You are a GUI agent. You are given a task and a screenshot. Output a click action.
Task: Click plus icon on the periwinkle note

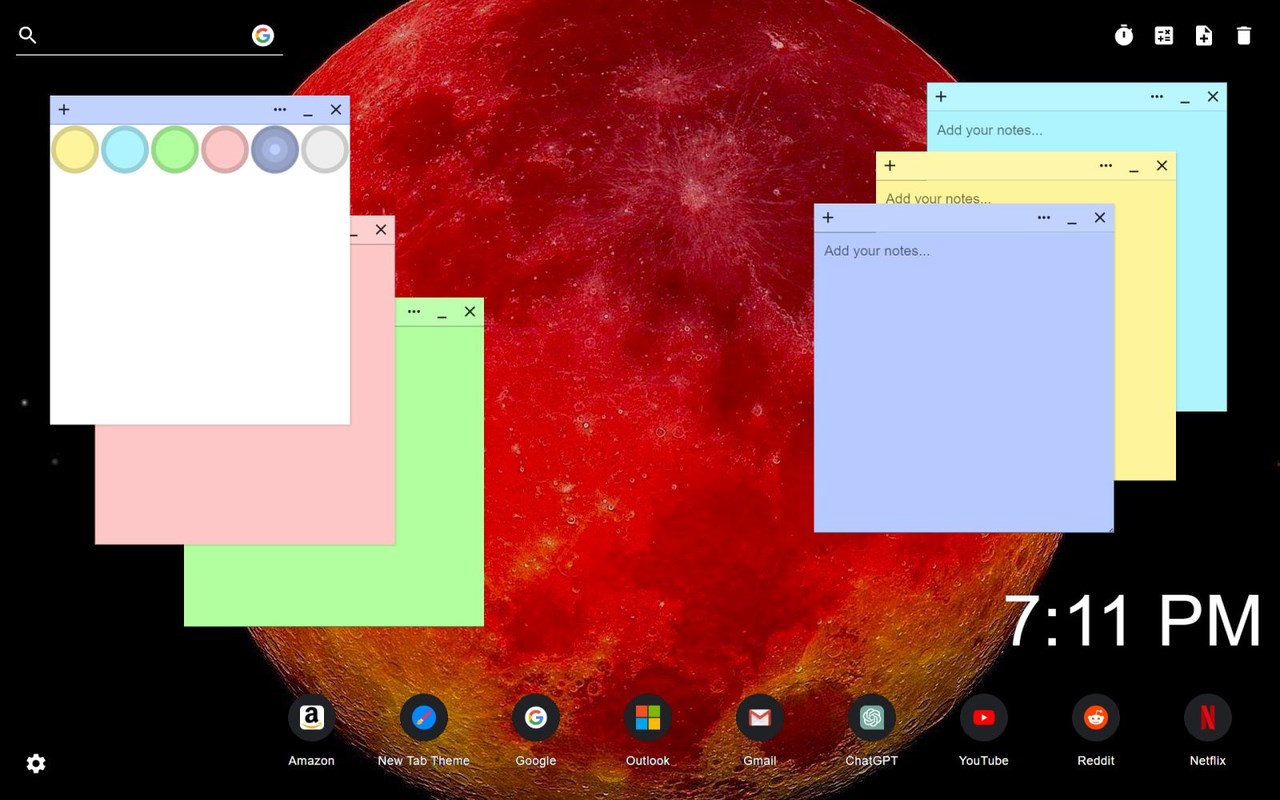828,218
